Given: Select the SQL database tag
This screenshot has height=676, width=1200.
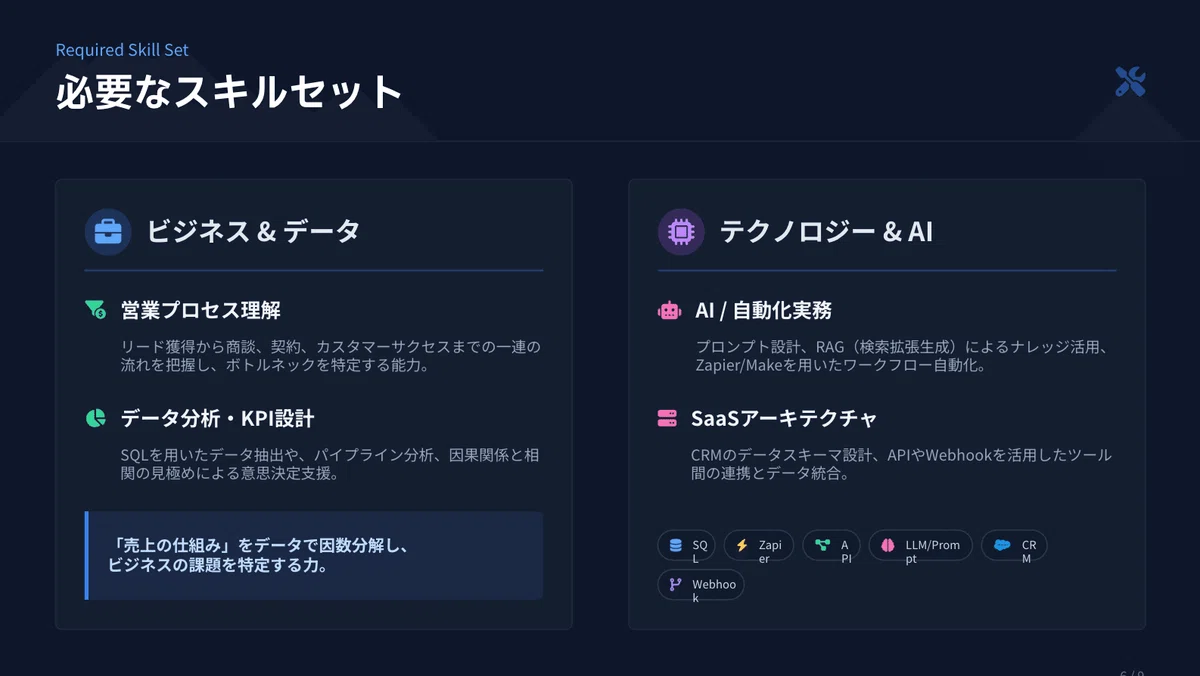Looking at the screenshot, I should point(687,545).
